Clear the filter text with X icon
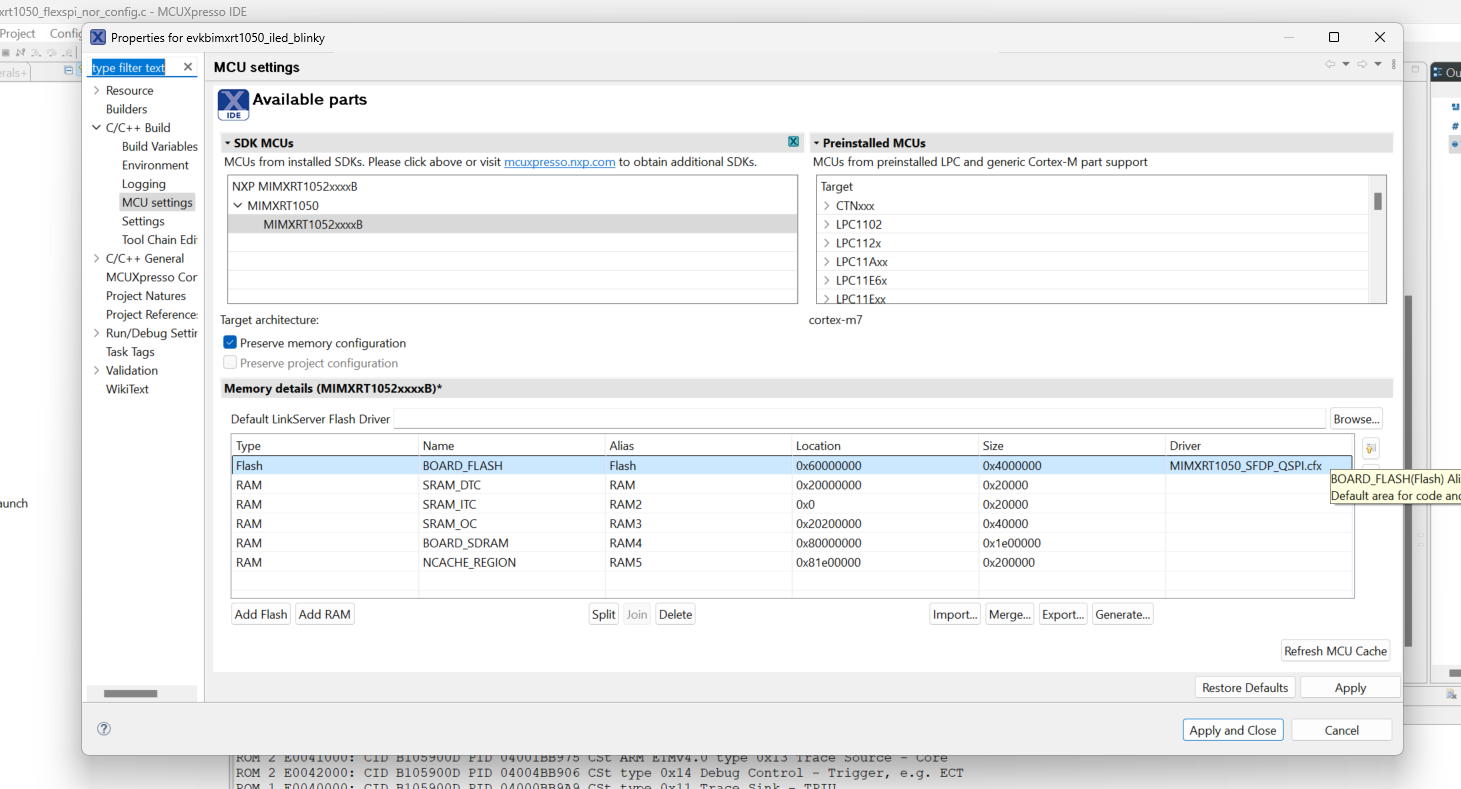 click(x=187, y=67)
